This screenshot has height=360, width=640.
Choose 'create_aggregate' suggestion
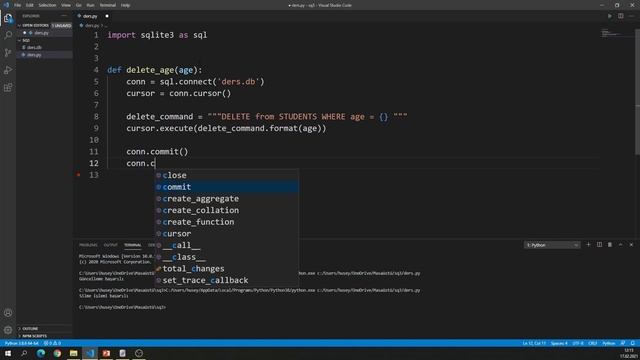pos(227,199)
